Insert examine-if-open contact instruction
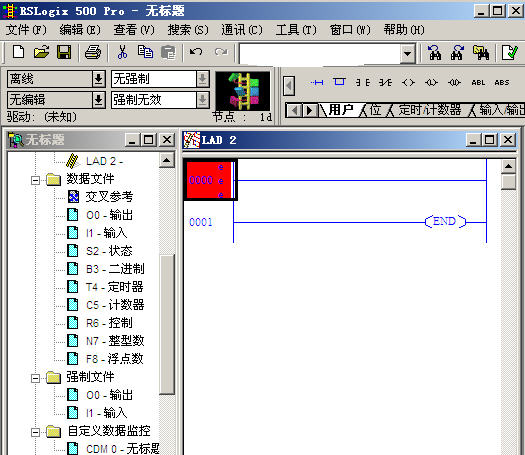Image resolution: width=525 pixels, height=455 pixels. [385, 82]
